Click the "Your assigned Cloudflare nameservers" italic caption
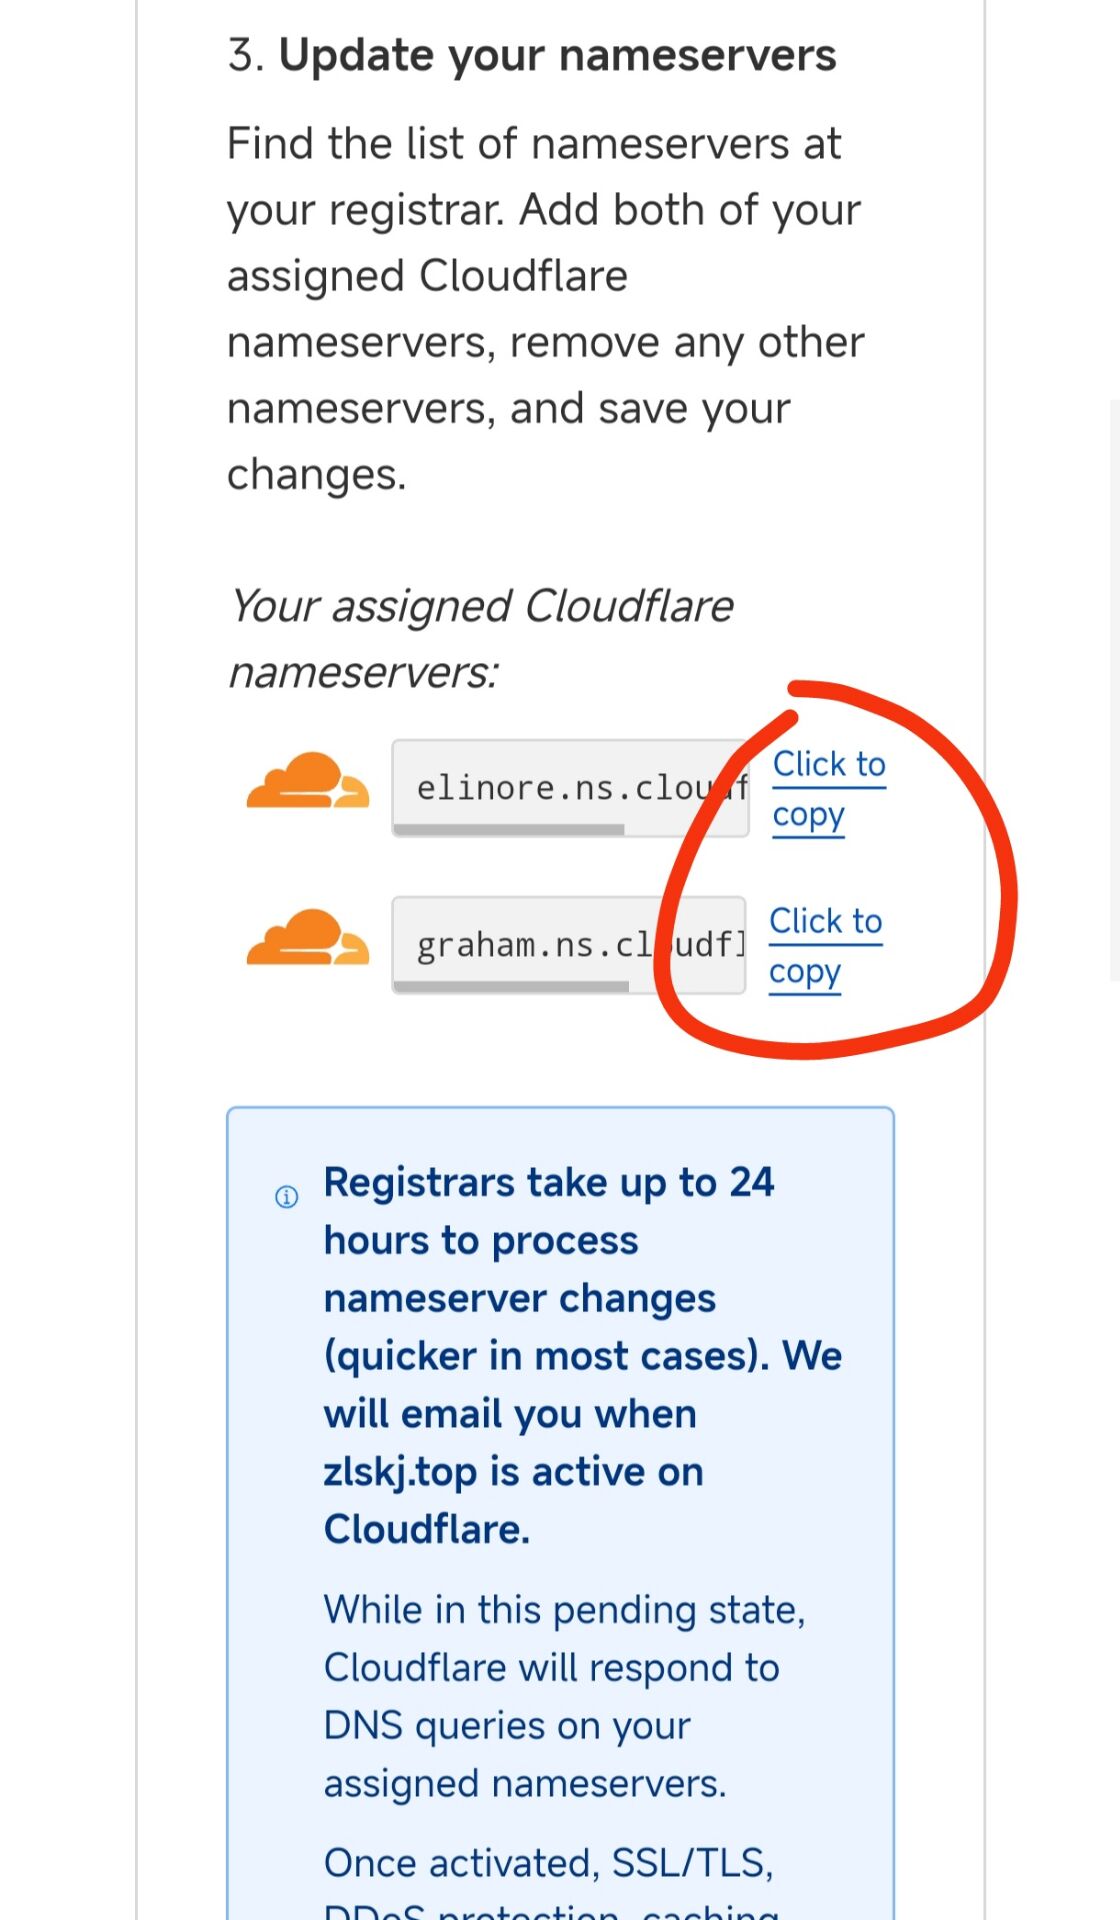The height and width of the screenshot is (1920, 1120). [480, 639]
